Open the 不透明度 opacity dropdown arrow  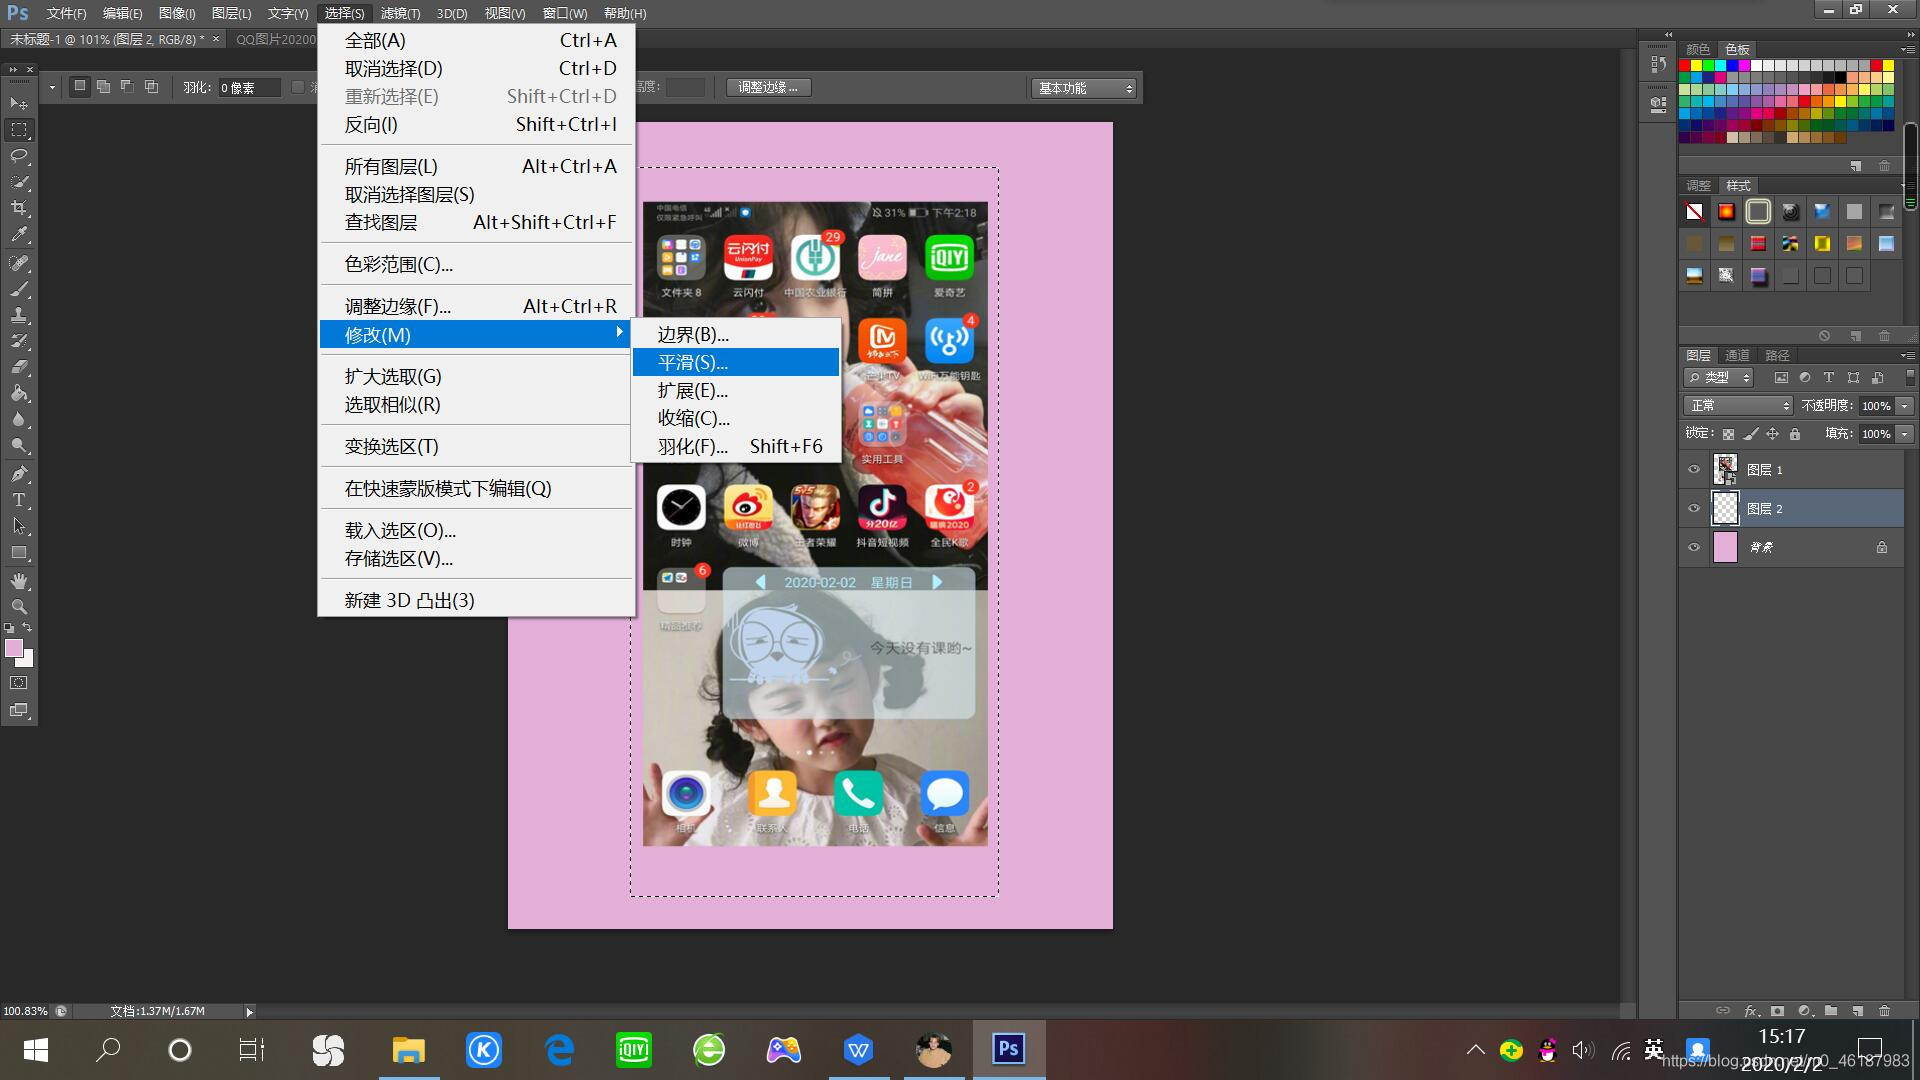point(1905,405)
